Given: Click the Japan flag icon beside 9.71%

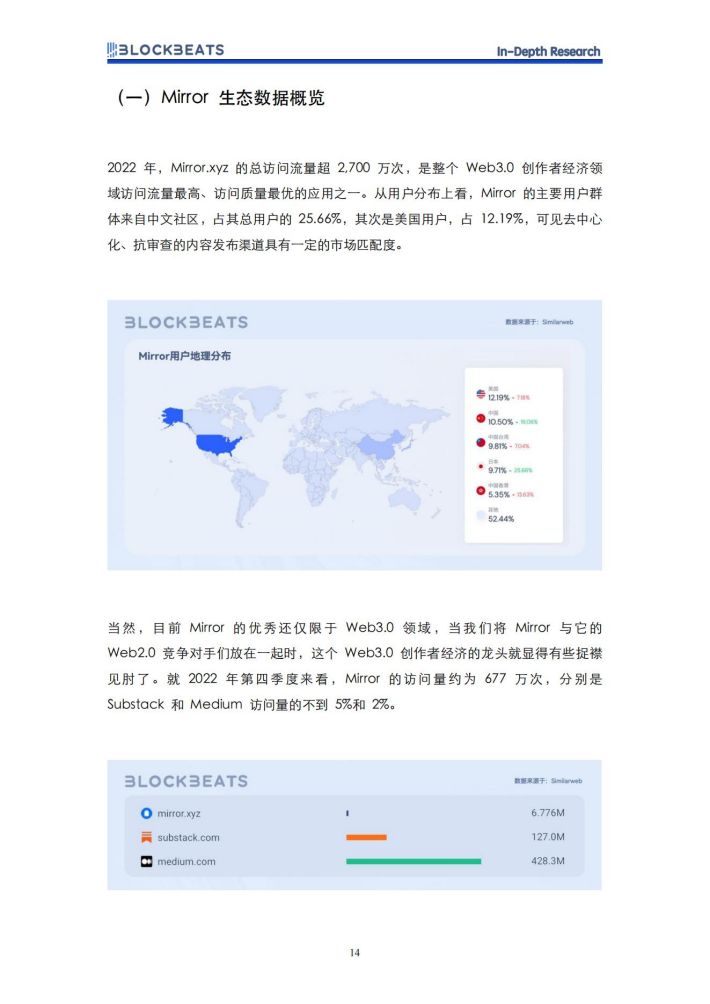Looking at the screenshot, I should (481, 467).
